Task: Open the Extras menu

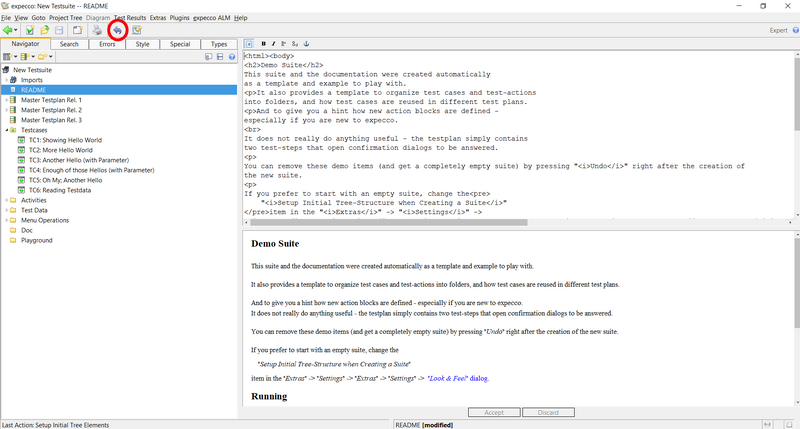Action: tap(158, 18)
